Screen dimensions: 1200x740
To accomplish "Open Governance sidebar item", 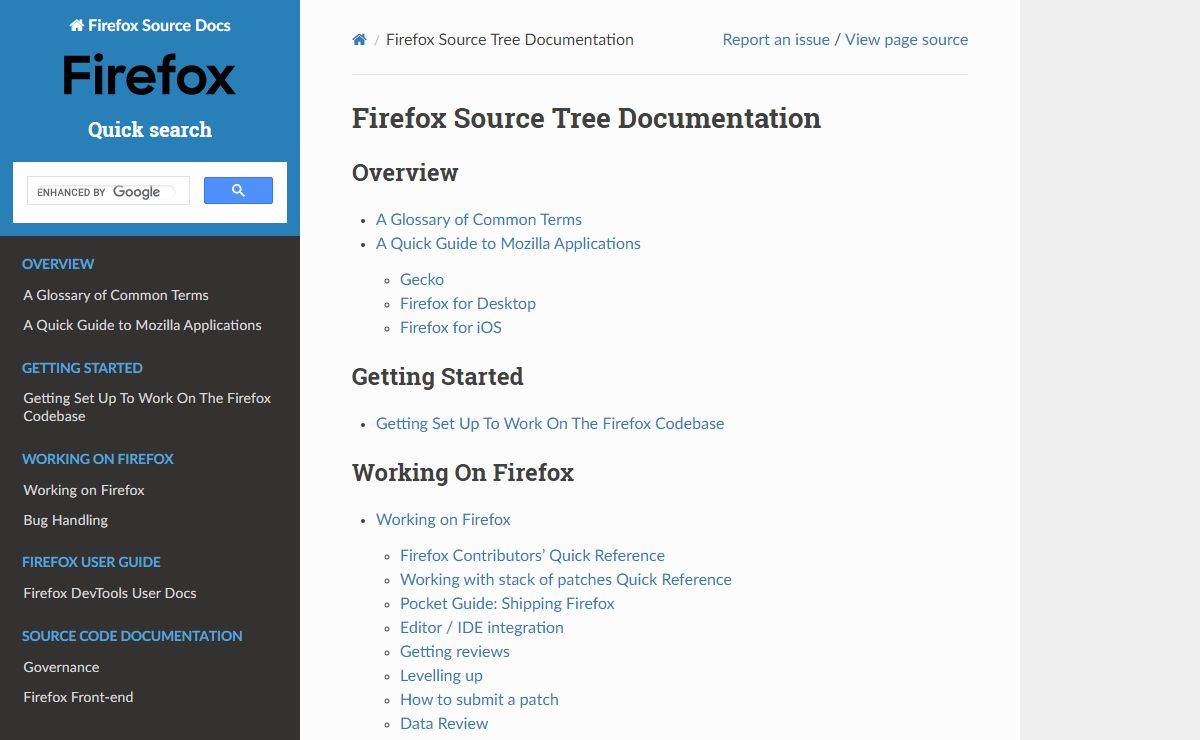I will [x=61, y=667].
